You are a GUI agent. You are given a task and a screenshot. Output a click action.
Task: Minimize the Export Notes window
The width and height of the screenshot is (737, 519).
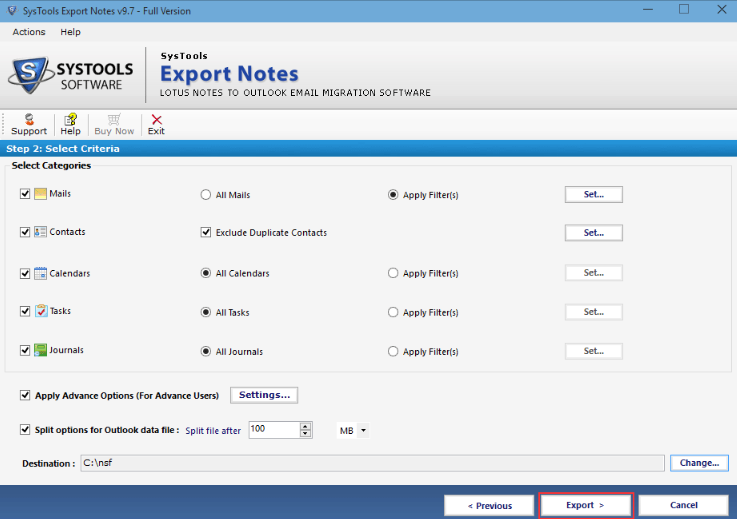(648, 10)
